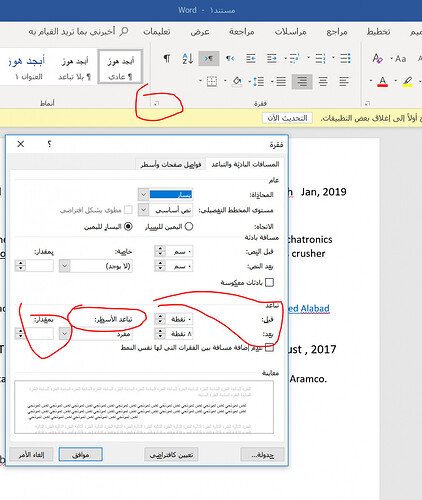
Task: Open the special indent (لا يوجد) dropdown
Action: 65,266
